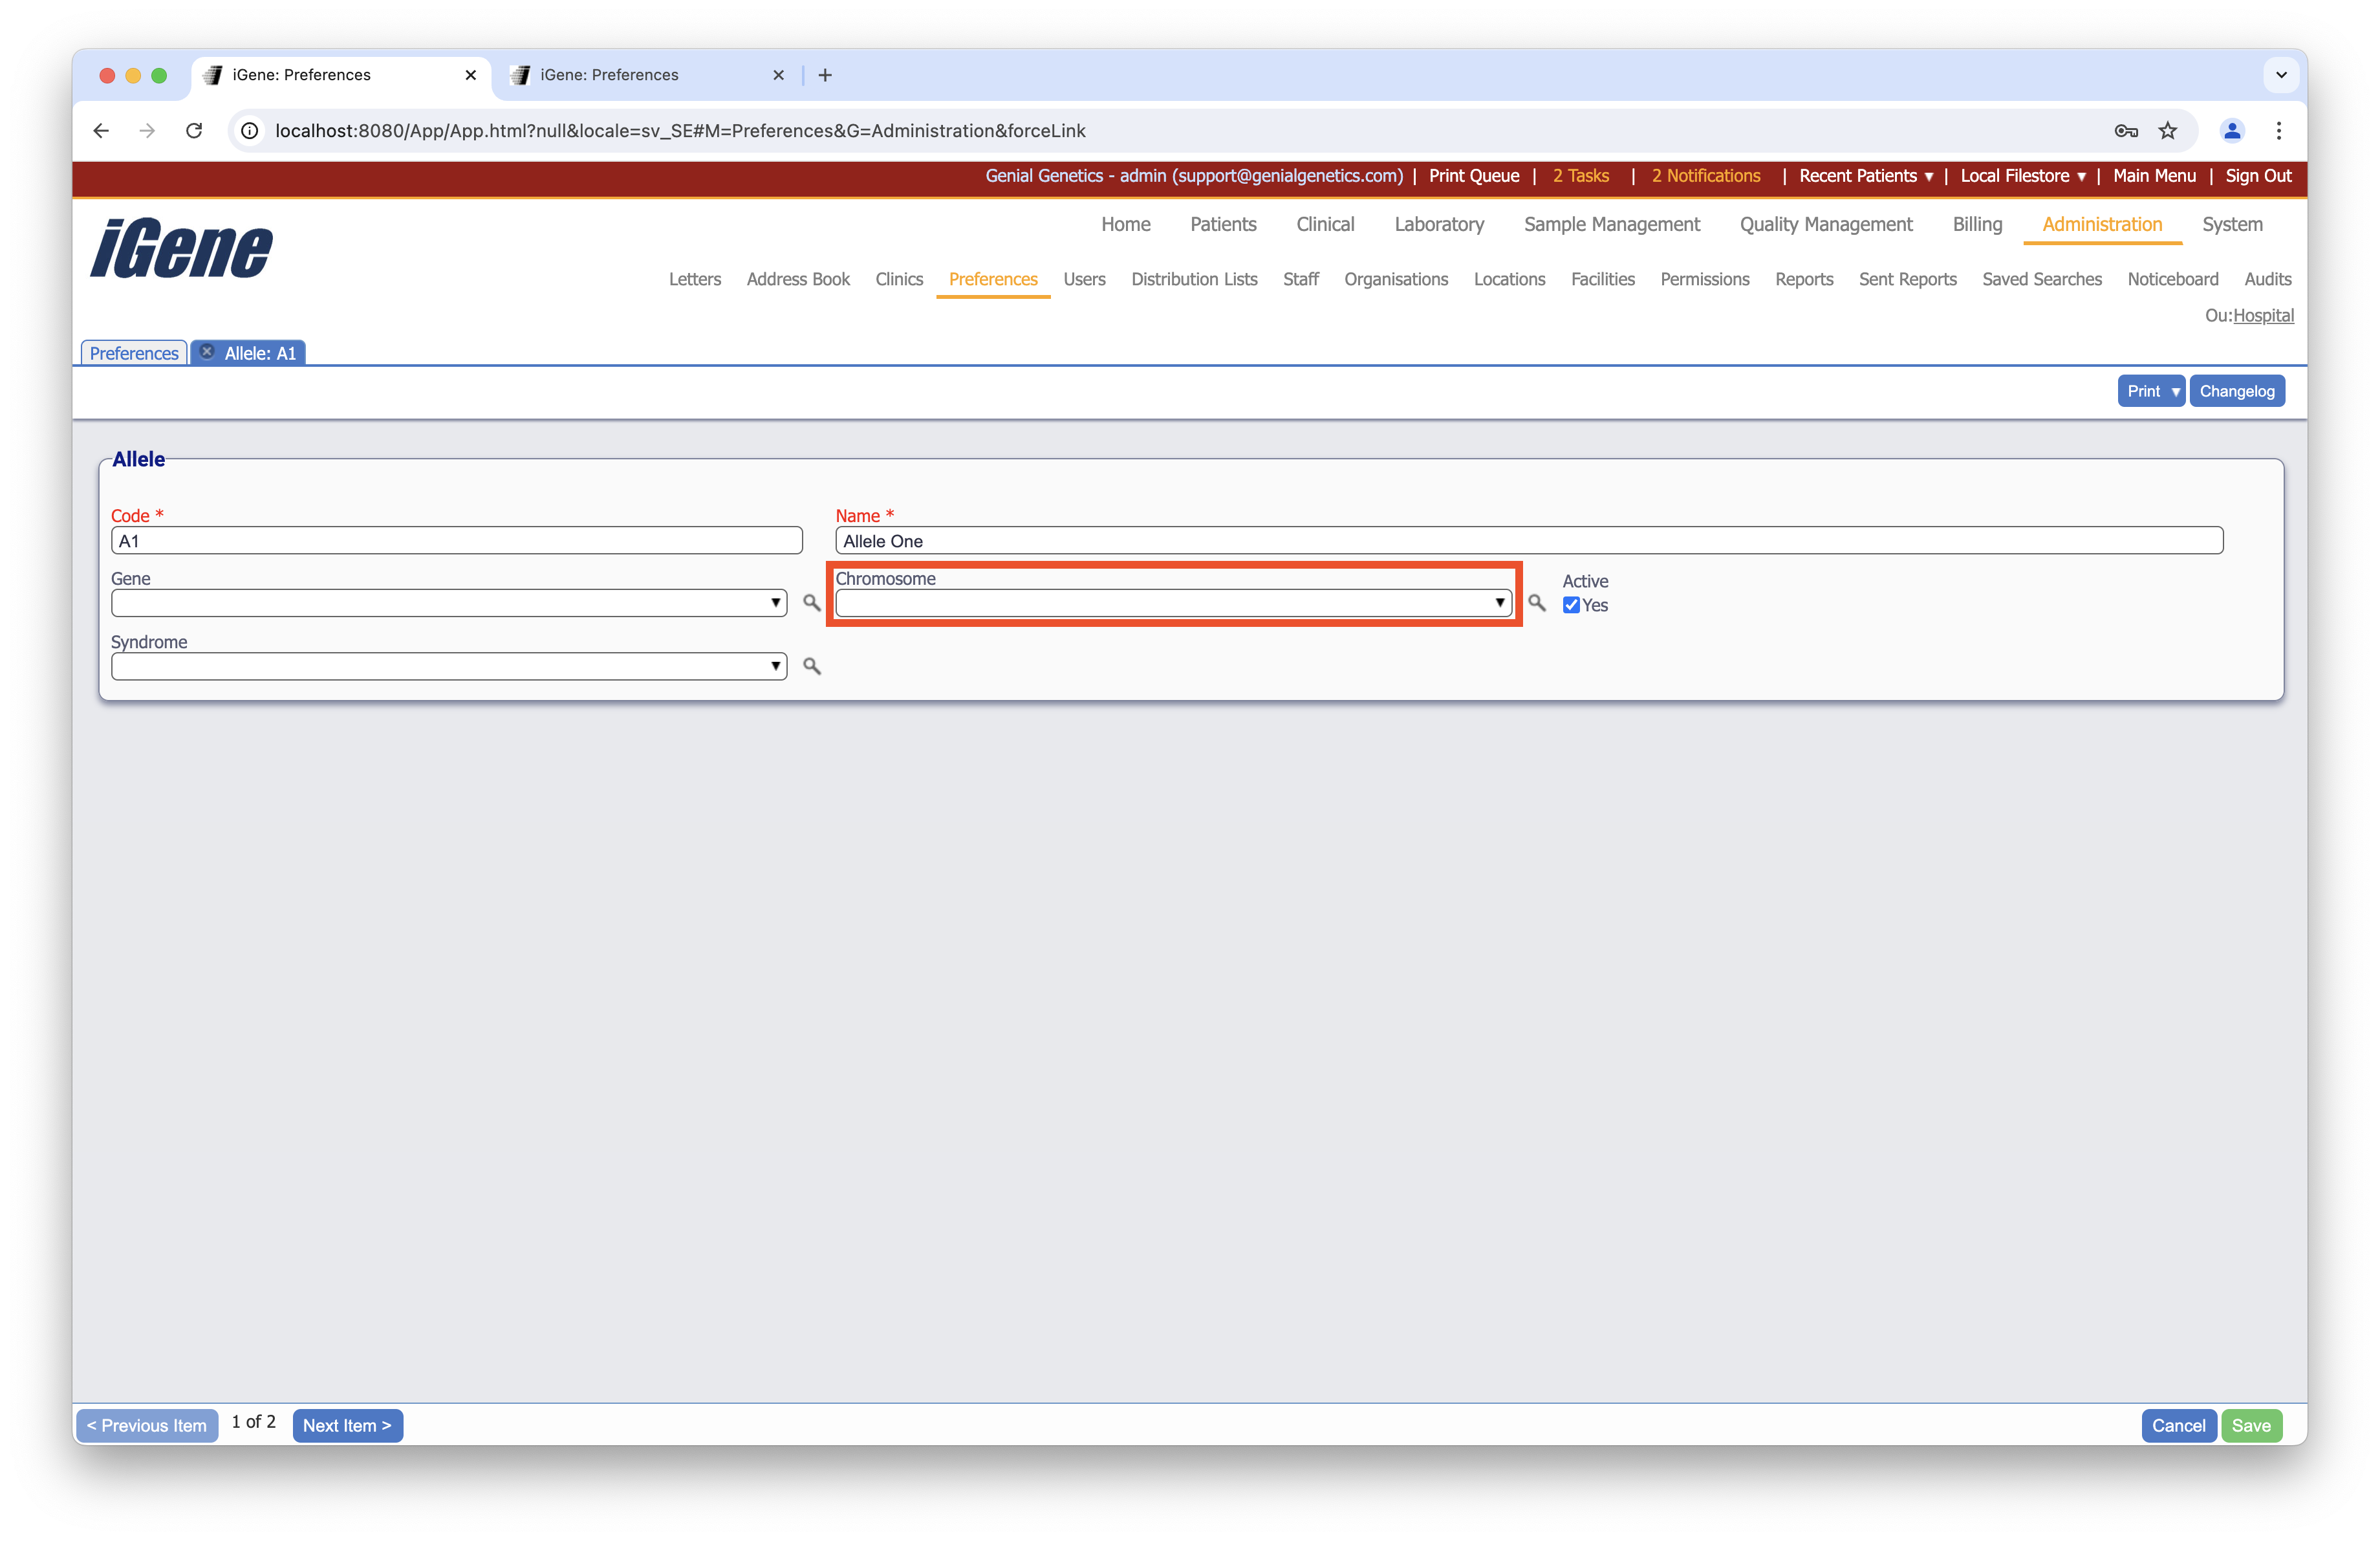Uncheck the Active Yes checkbox

coord(1571,605)
